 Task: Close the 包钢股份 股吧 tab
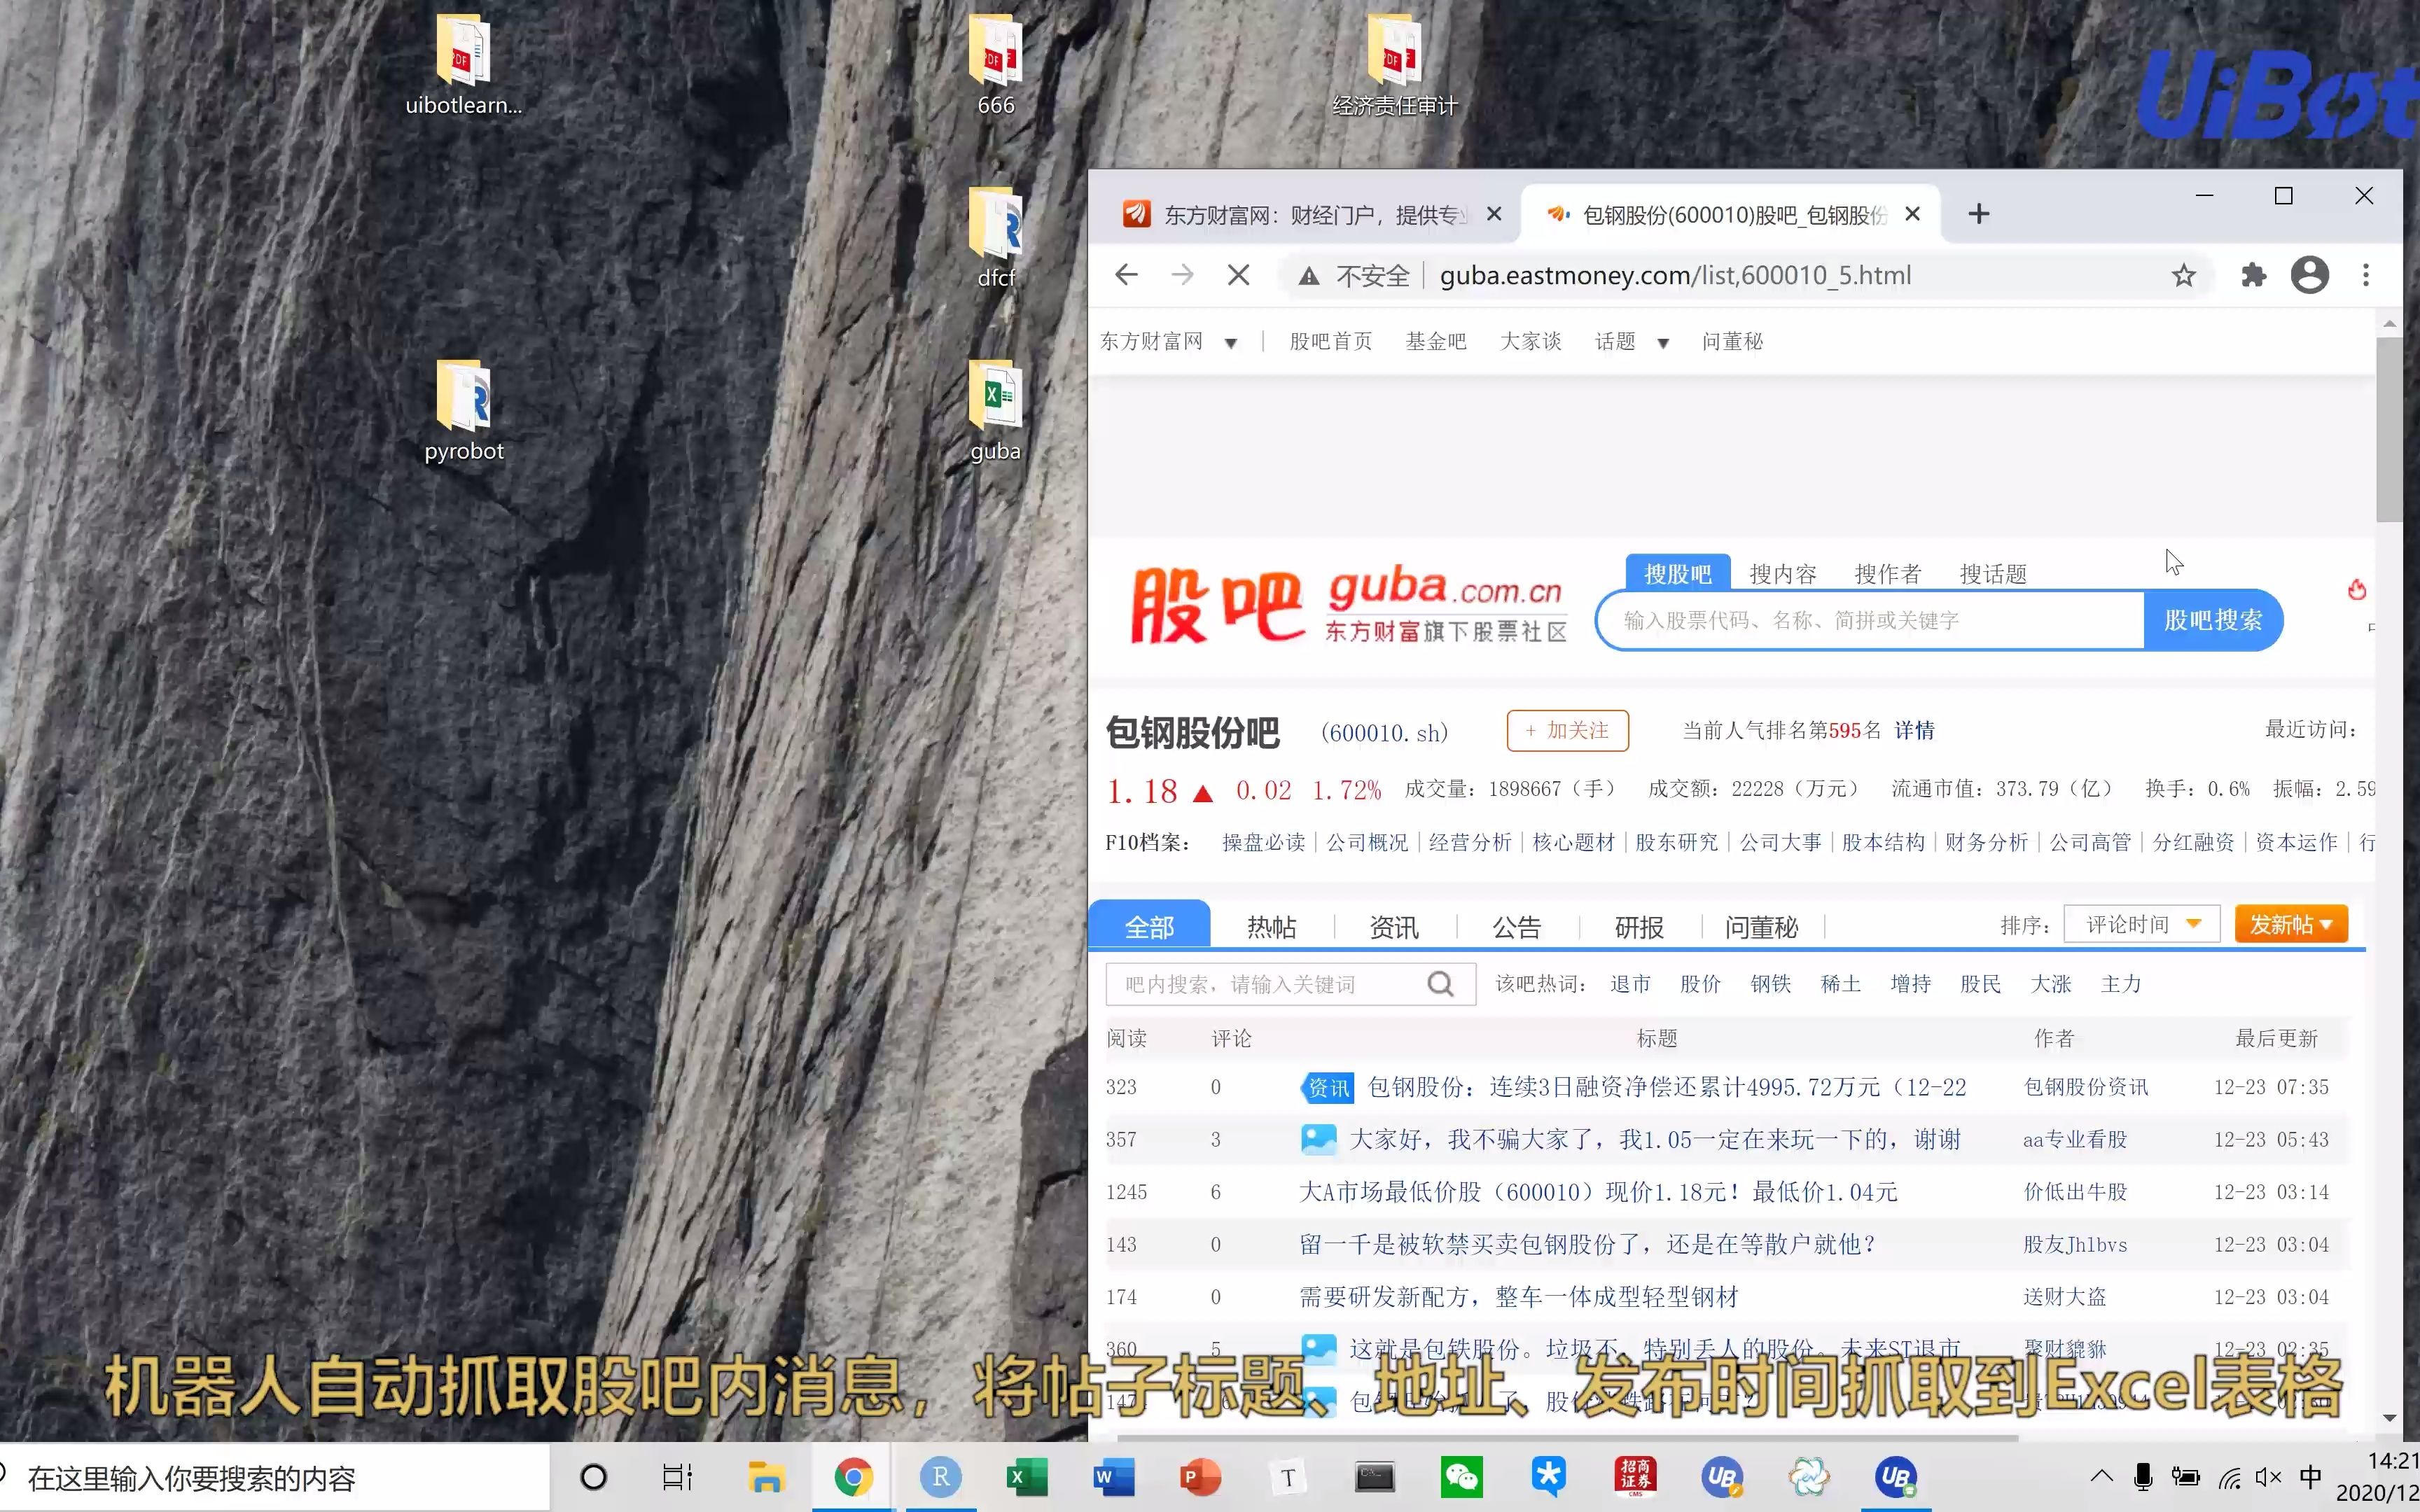click(1912, 214)
